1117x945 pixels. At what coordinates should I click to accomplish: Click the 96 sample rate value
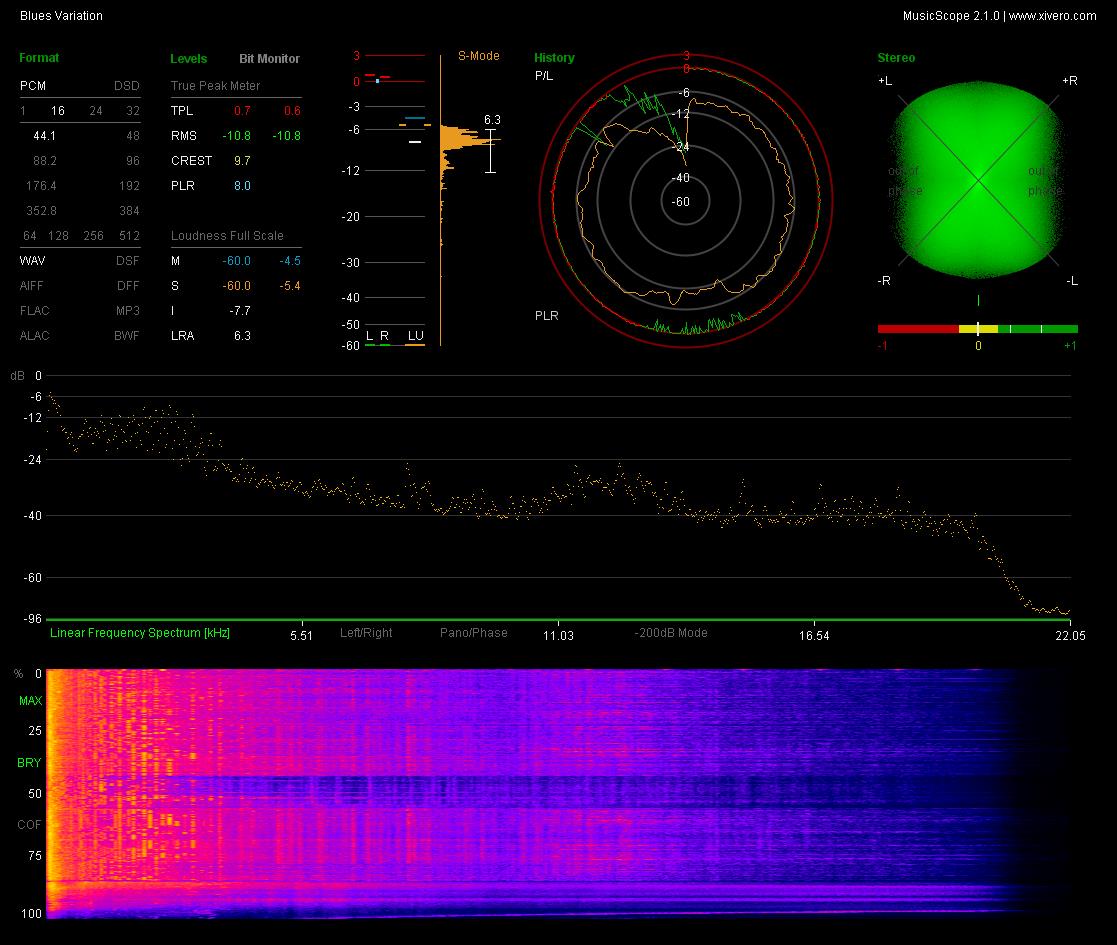click(x=133, y=161)
